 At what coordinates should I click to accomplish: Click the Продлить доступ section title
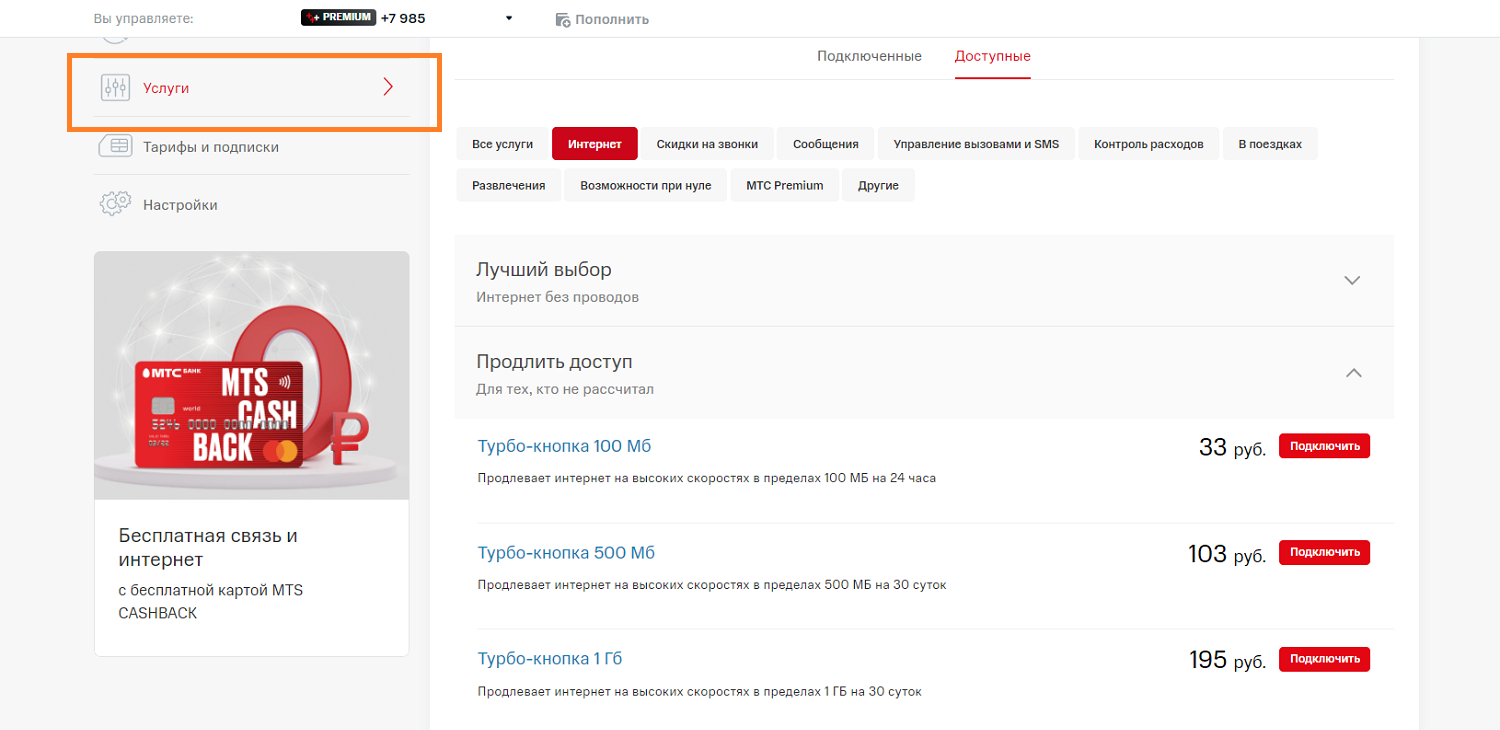[x=554, y=362]
